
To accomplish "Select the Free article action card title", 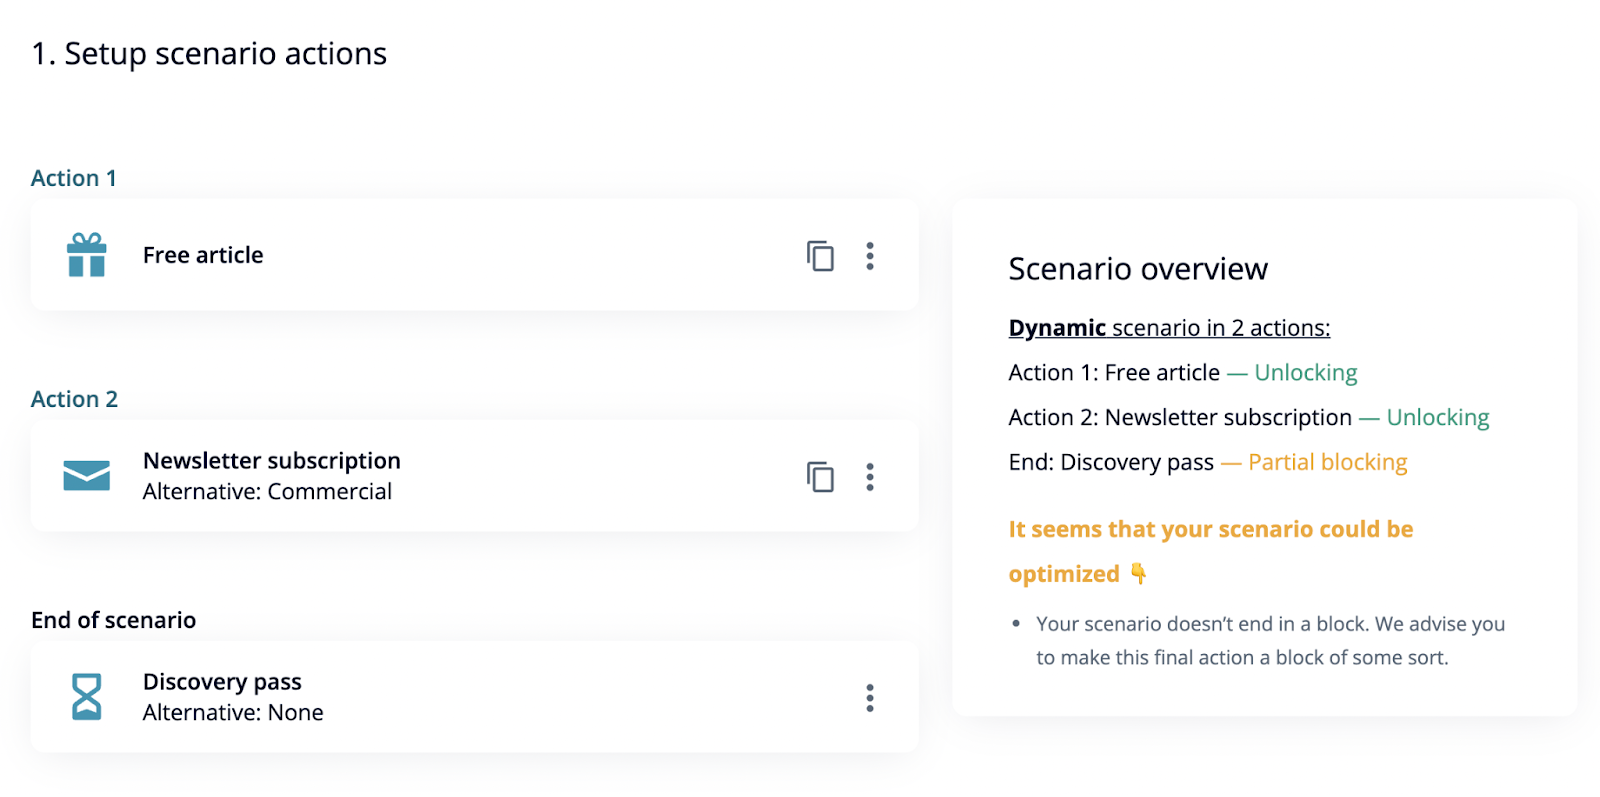I will click(x=203, y=255).
